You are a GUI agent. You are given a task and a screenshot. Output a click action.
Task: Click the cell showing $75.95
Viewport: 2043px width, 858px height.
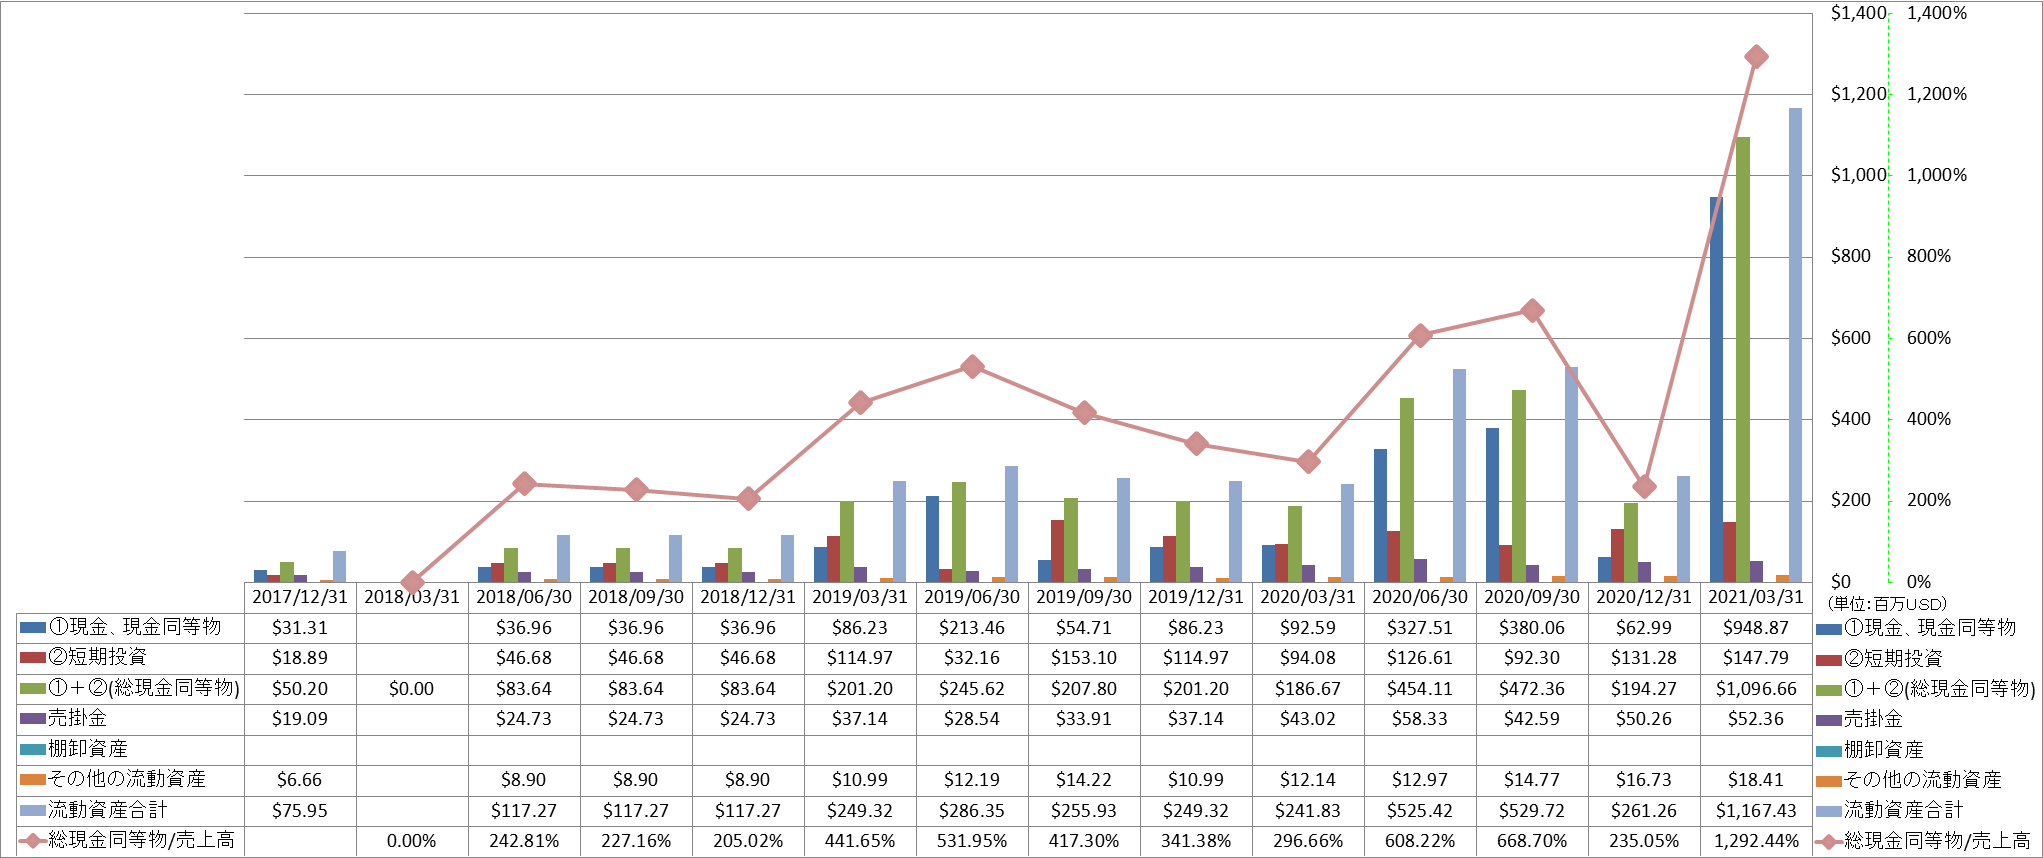(x=300, y=811)
